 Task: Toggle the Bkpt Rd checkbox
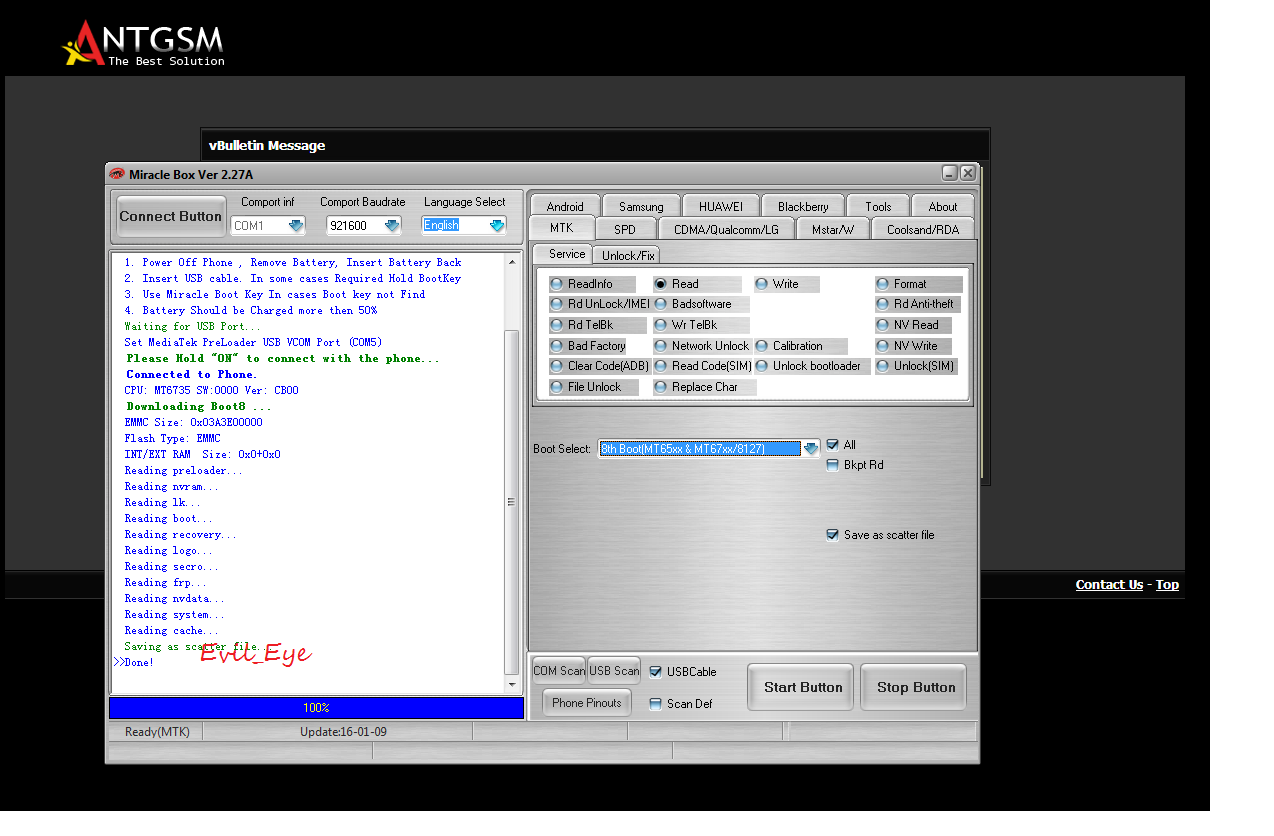pos(832,465)
